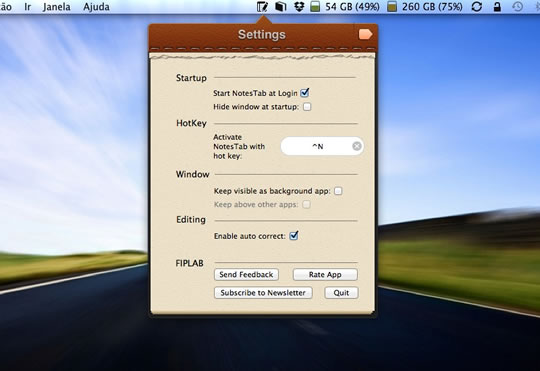Click the Window section heading

(x=193, y=174)
